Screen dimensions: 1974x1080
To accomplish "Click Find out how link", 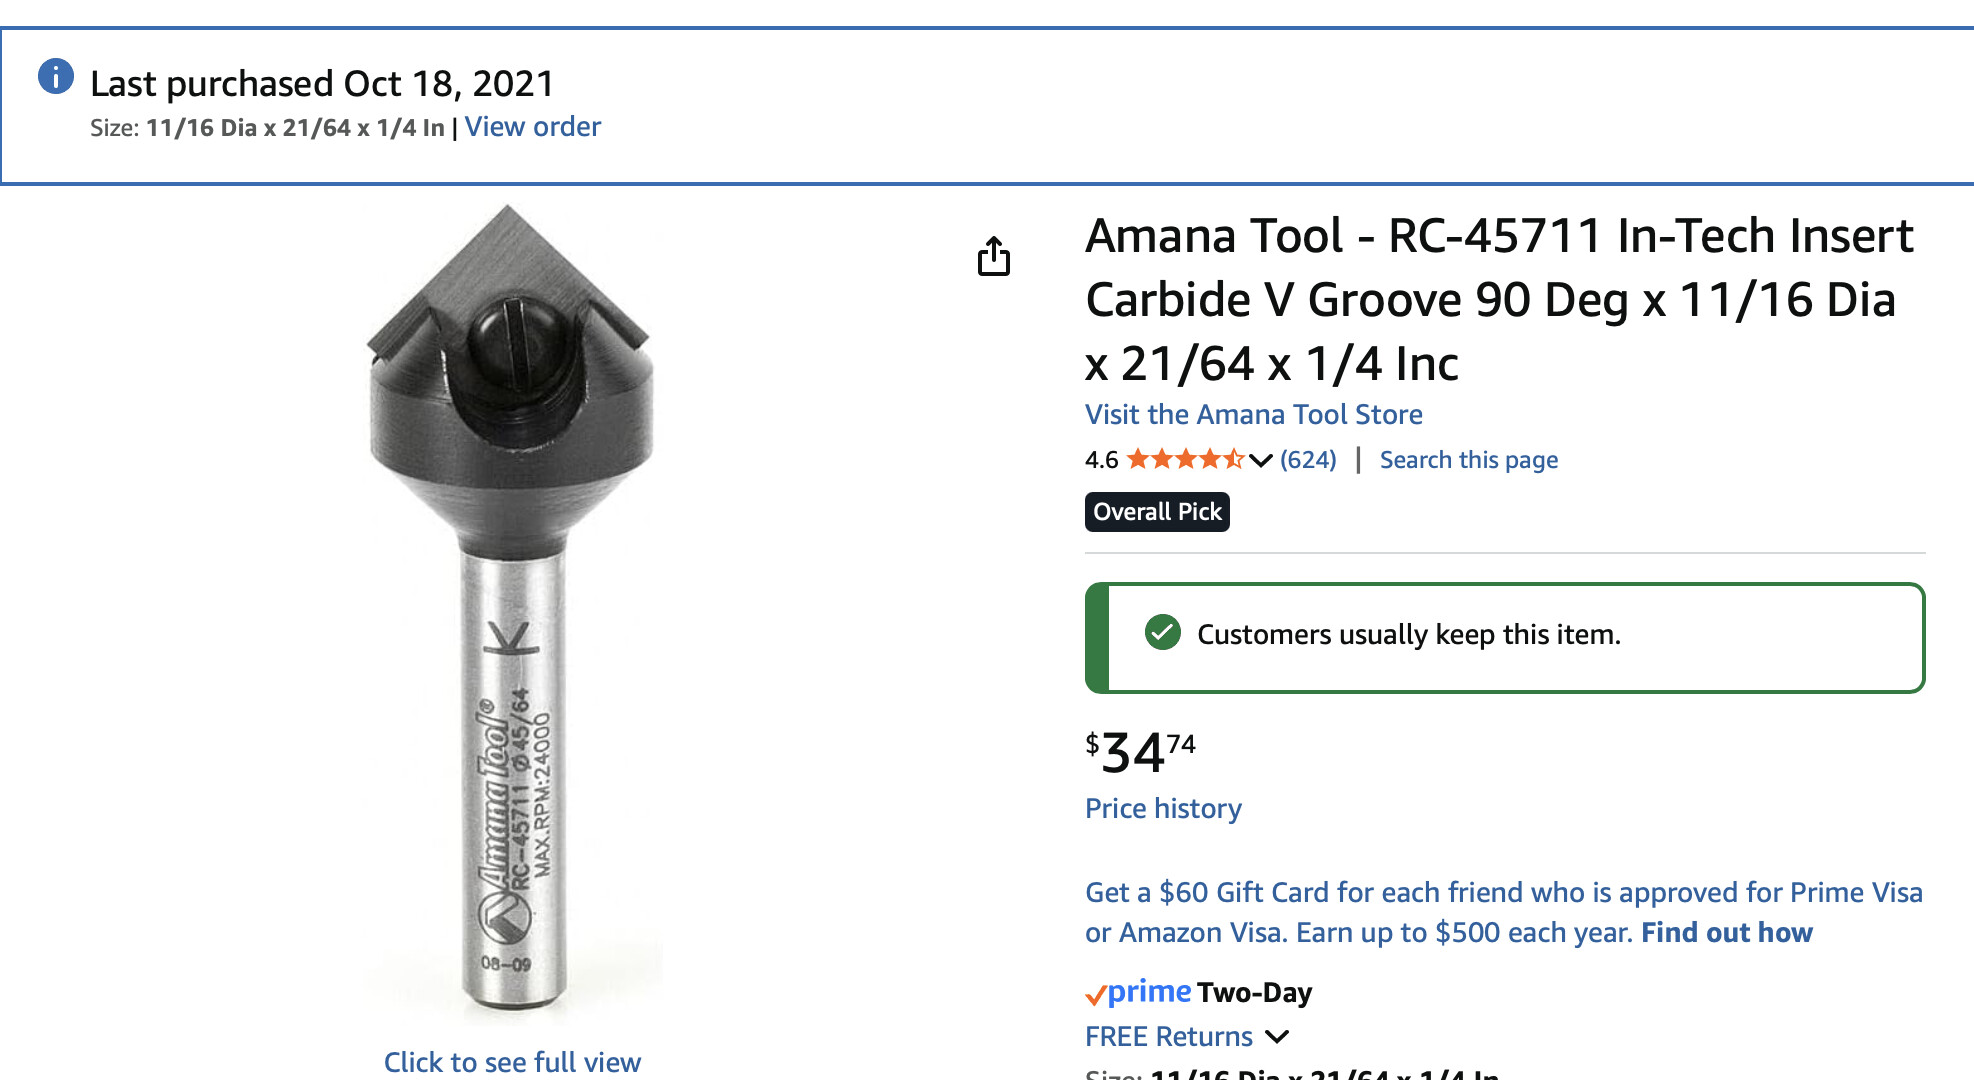I will [x=1726, y=932].
